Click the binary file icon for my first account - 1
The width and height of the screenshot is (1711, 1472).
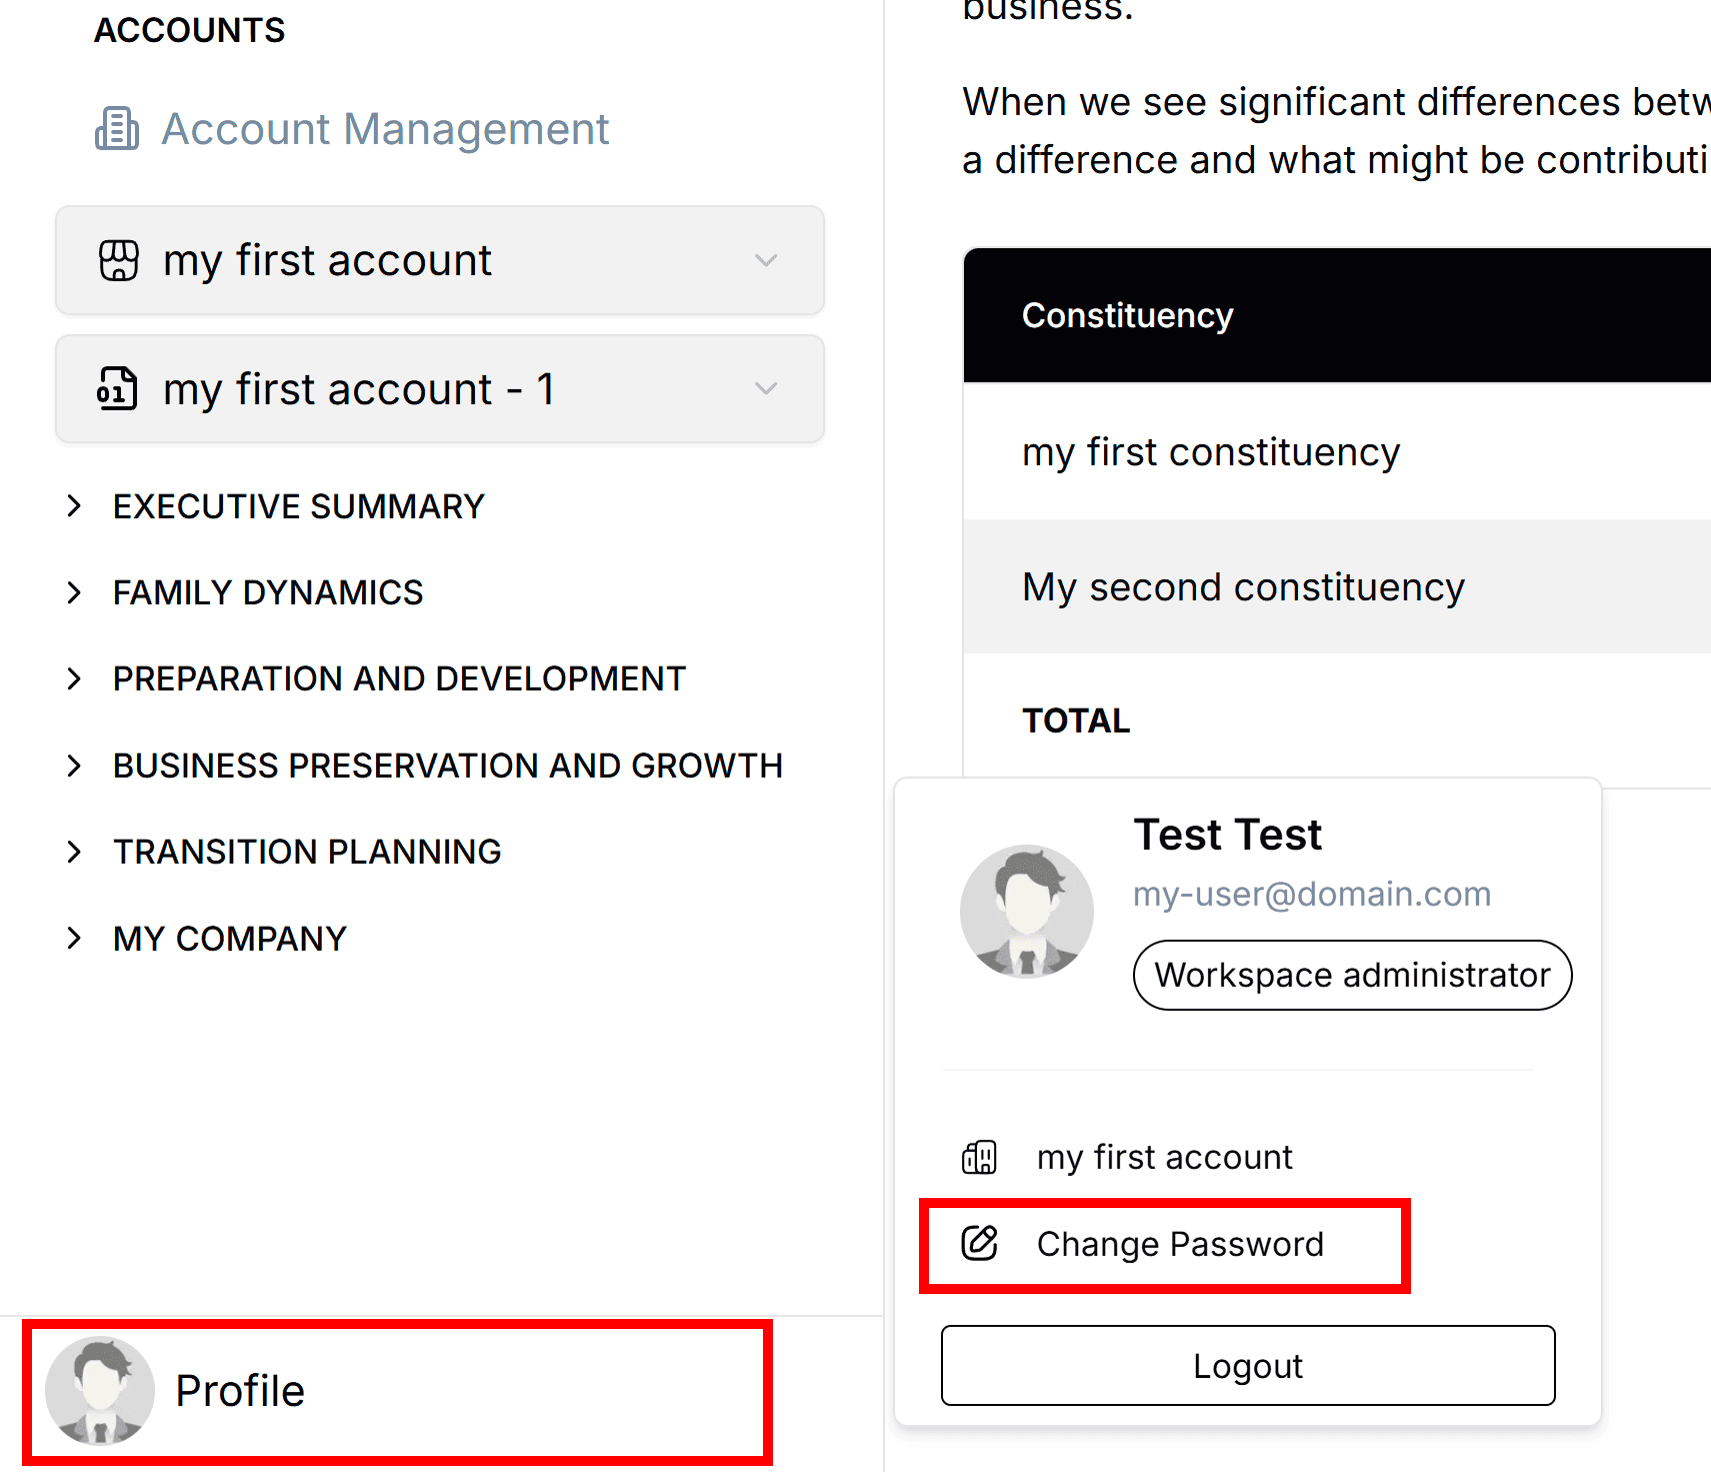click(117, 389)
